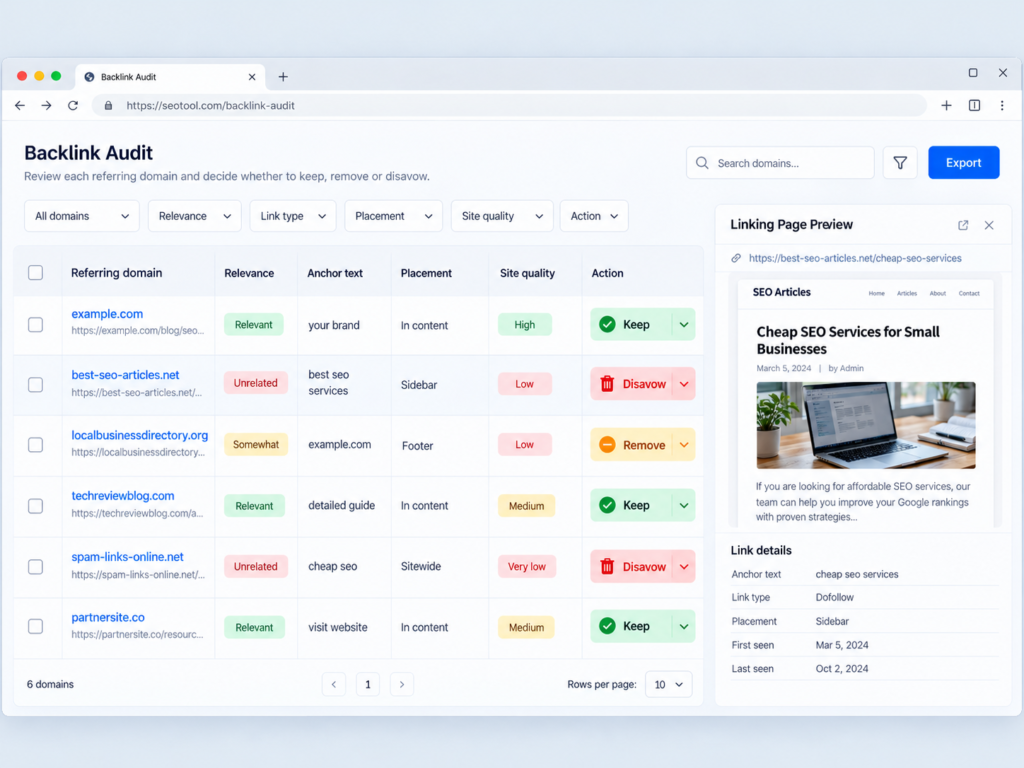The height and width of the screenshot is (768, 1024).
Task: Open the Site quality filter dropdown
Action: (502, 216)
